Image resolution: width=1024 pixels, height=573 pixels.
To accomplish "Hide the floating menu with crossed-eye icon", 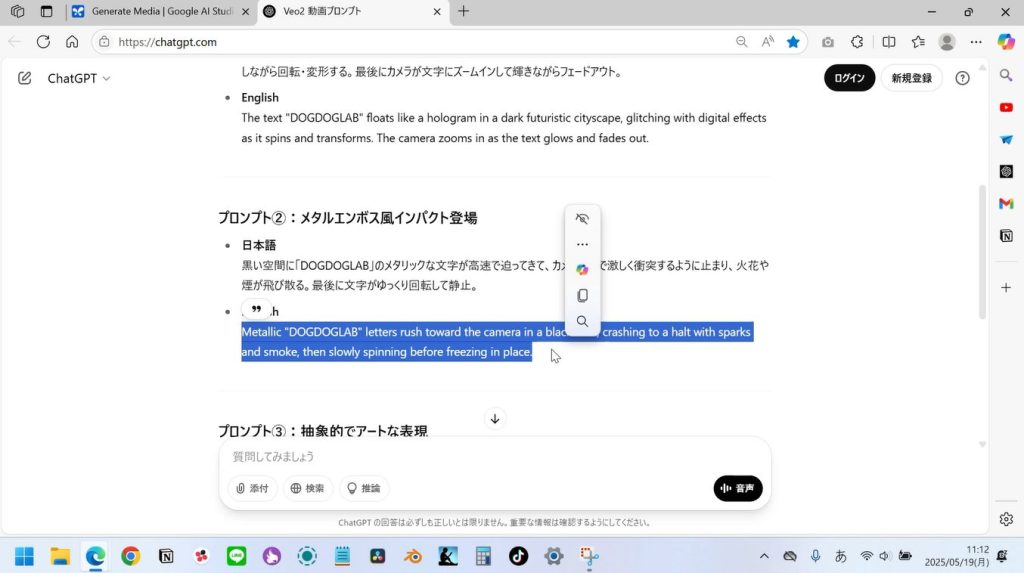I will coord(582,219).
